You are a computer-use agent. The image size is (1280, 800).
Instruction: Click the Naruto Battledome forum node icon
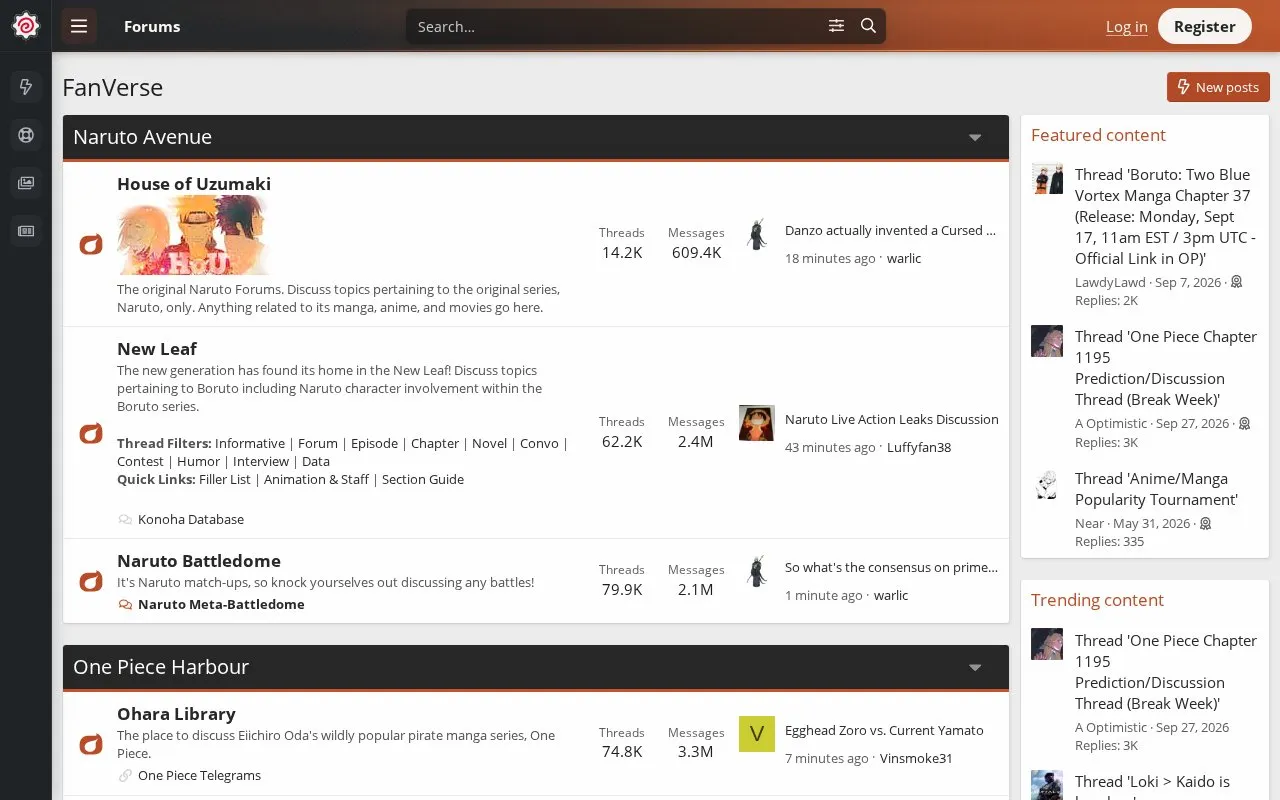91,581
